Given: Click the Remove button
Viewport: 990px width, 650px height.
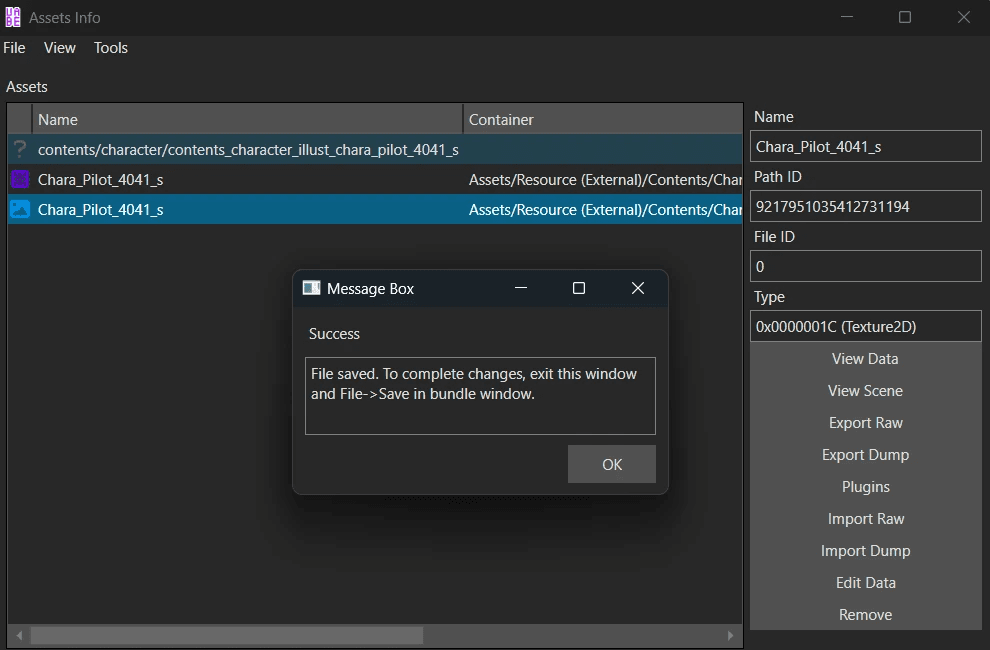Looking at the screenshot, I should (865, 615).
